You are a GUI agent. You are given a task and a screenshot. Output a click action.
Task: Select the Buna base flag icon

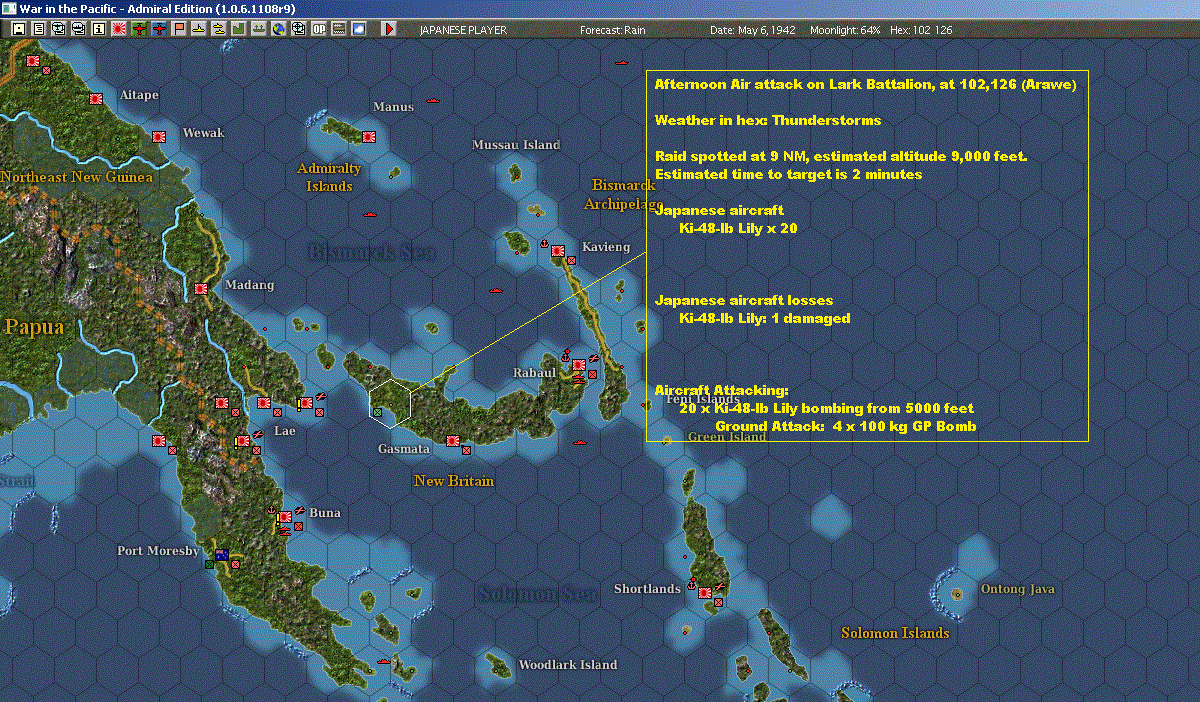(x=285, y=517)
